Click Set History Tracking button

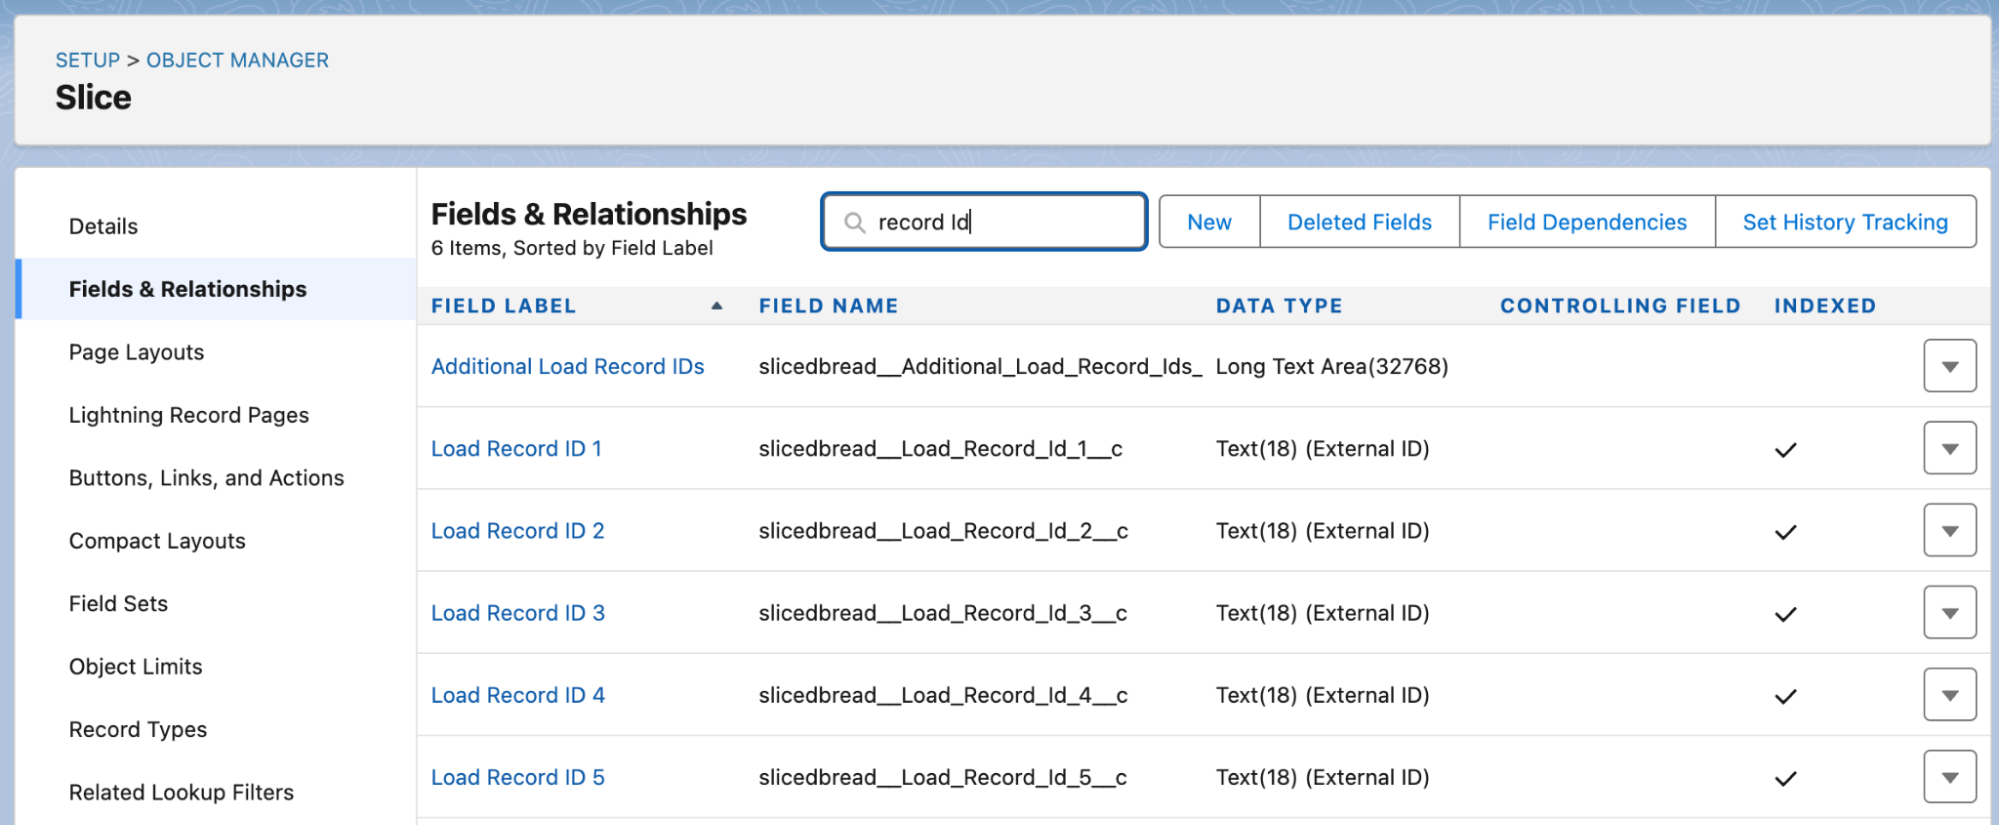tap(1845, 222)
